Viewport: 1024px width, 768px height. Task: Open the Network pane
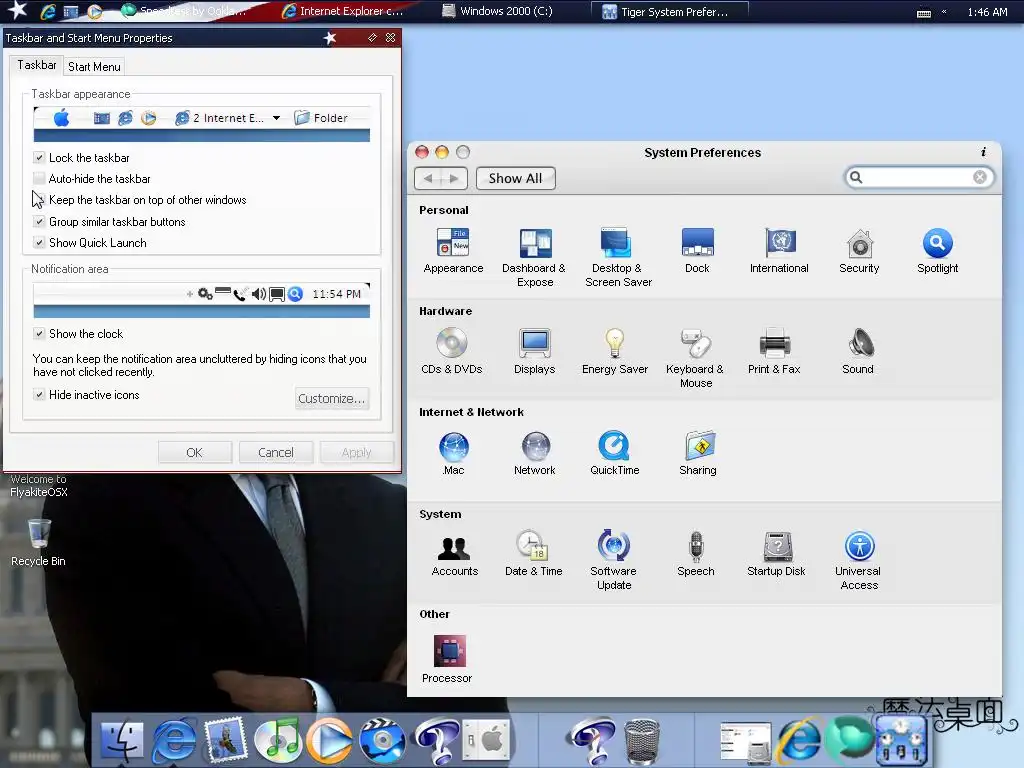(x=535, y=453)
